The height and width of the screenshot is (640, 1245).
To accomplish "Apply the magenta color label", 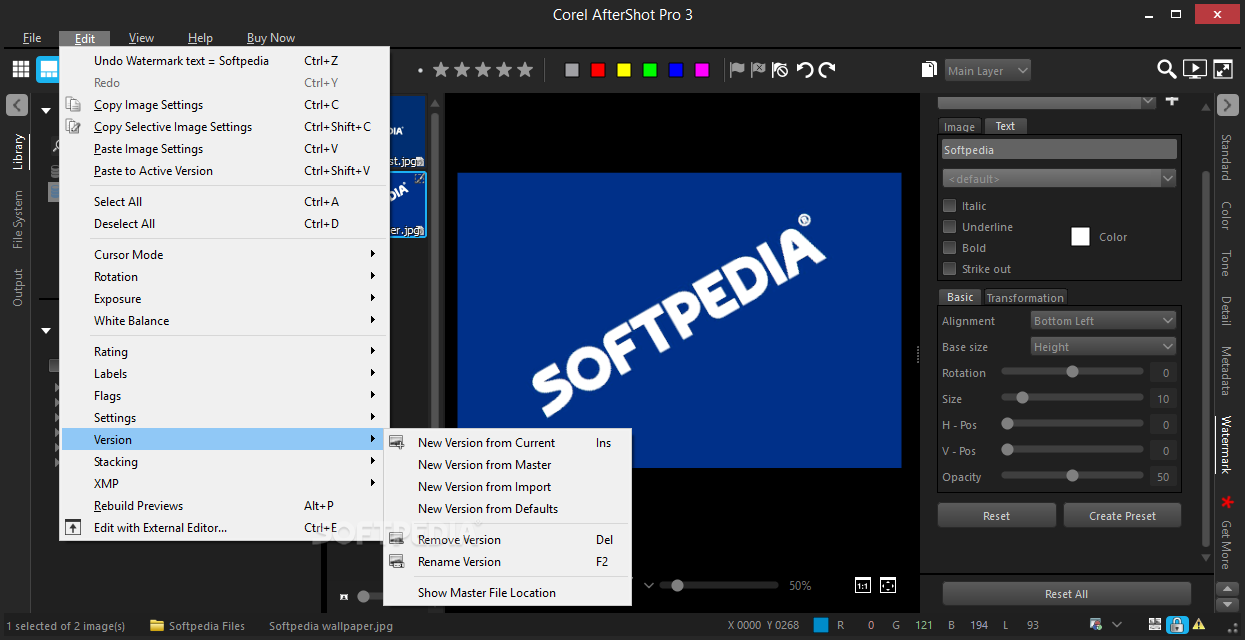I will click(x=702, y=70).
